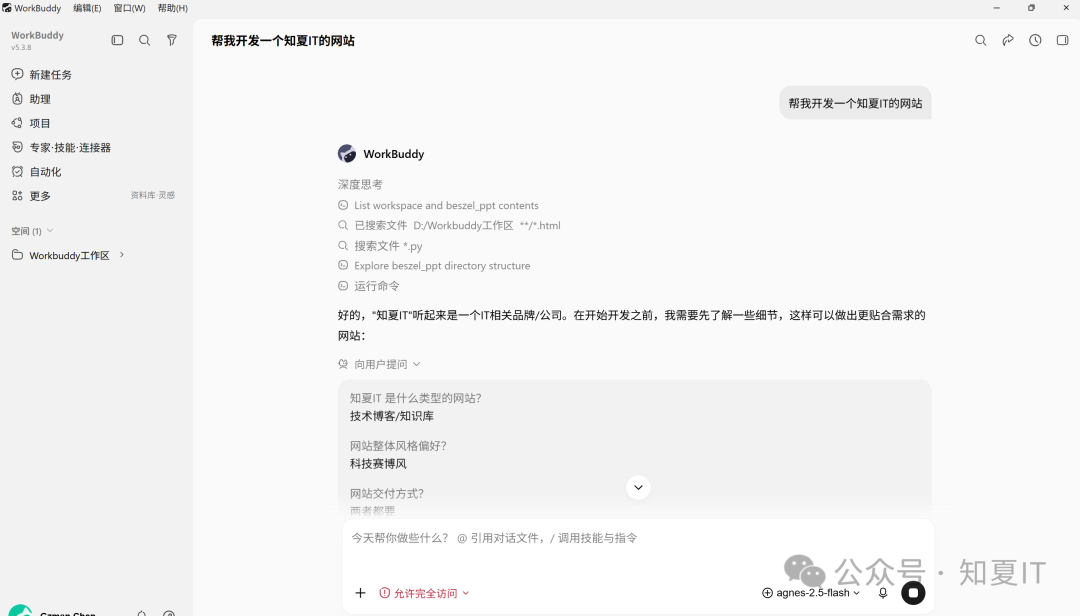Open the 运行命令 step

pyautogui.click(x=368, y=285)
